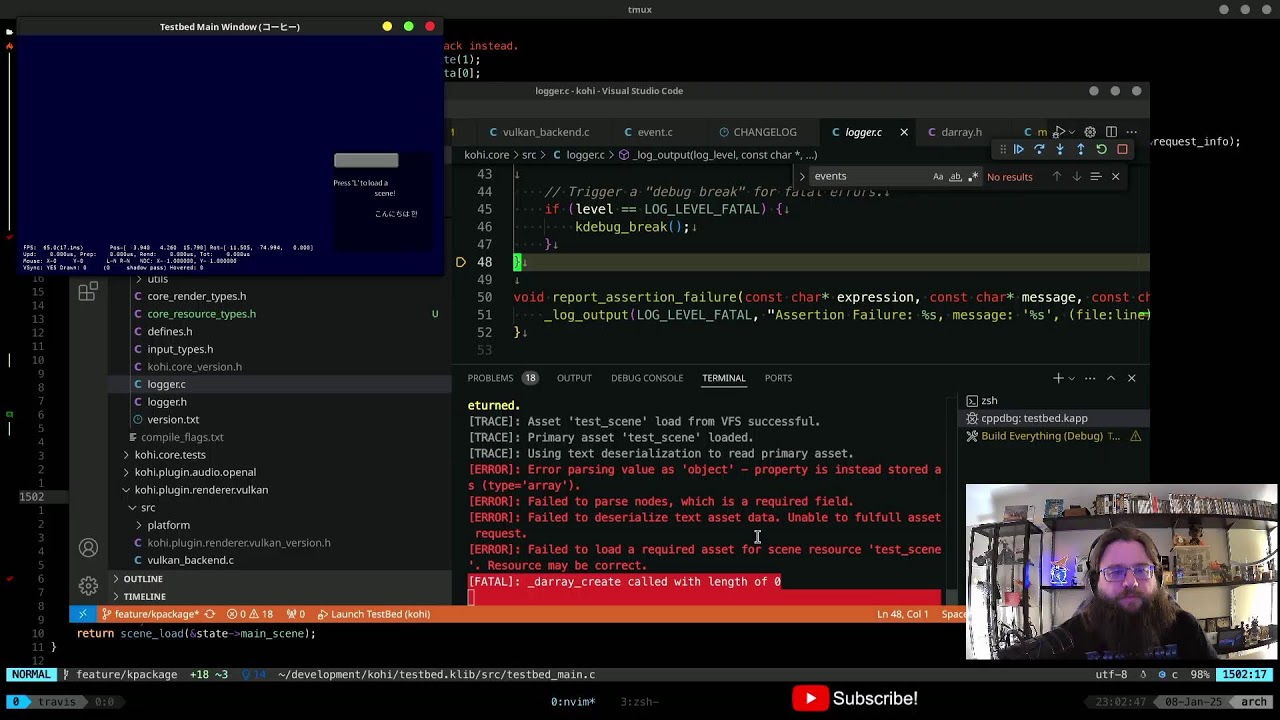
Task: Open the Manage gear in the activity bar
Action: click(88, 586)
